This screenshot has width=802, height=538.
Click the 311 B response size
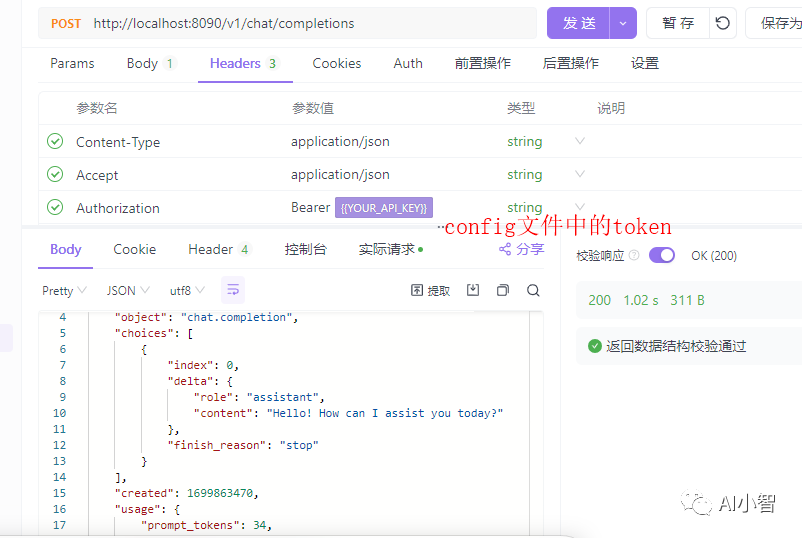pos(687,300)
